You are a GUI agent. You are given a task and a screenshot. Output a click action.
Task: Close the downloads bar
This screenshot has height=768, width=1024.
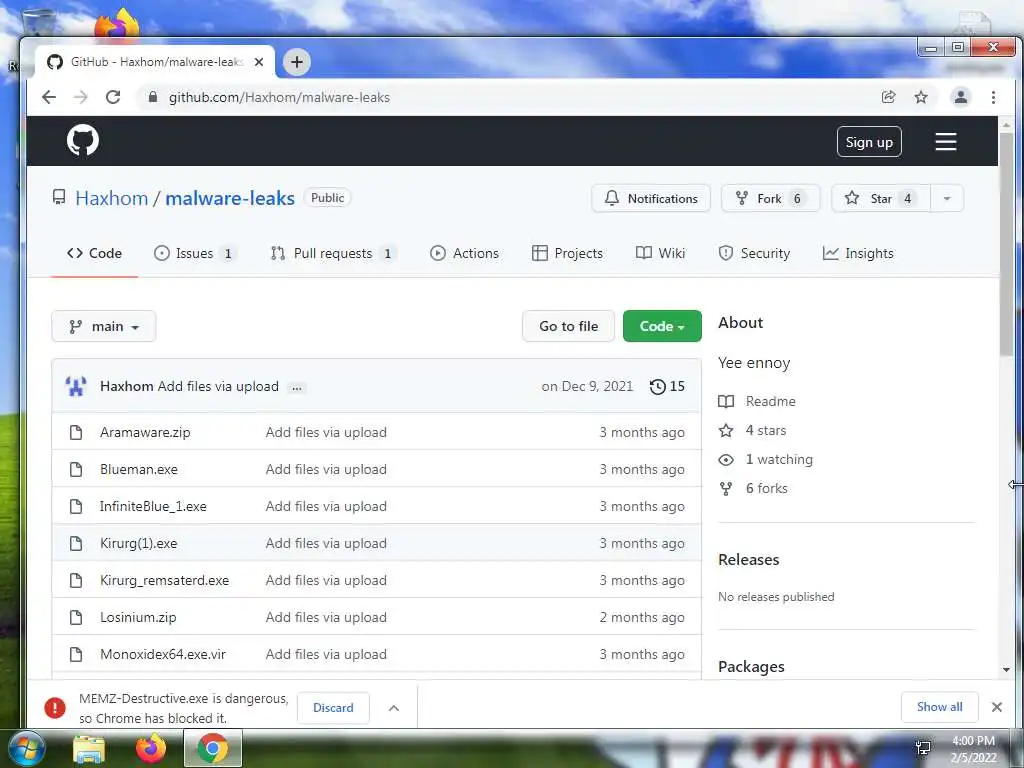point(997,707)
